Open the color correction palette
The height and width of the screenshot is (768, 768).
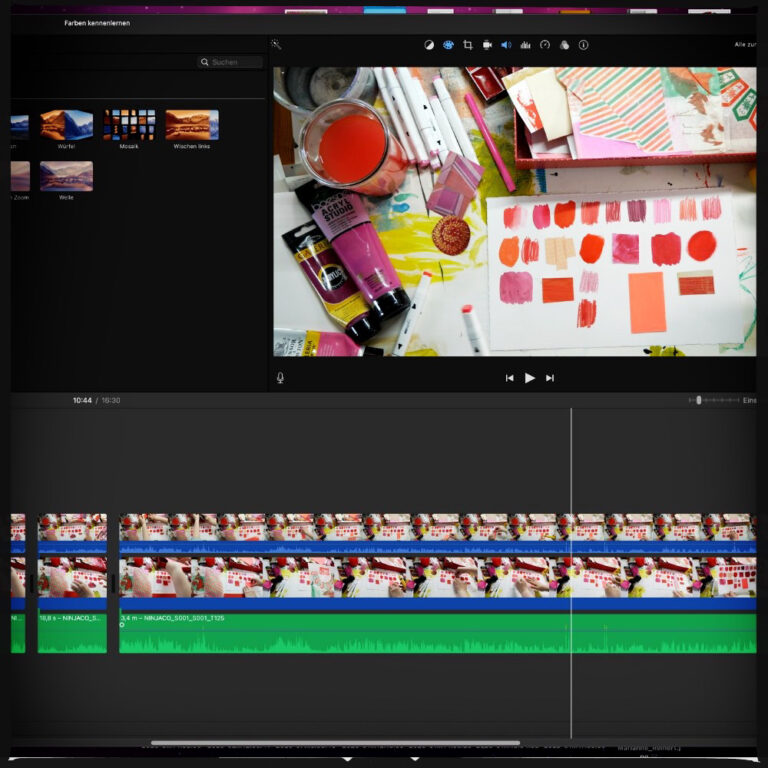point(448,45)
